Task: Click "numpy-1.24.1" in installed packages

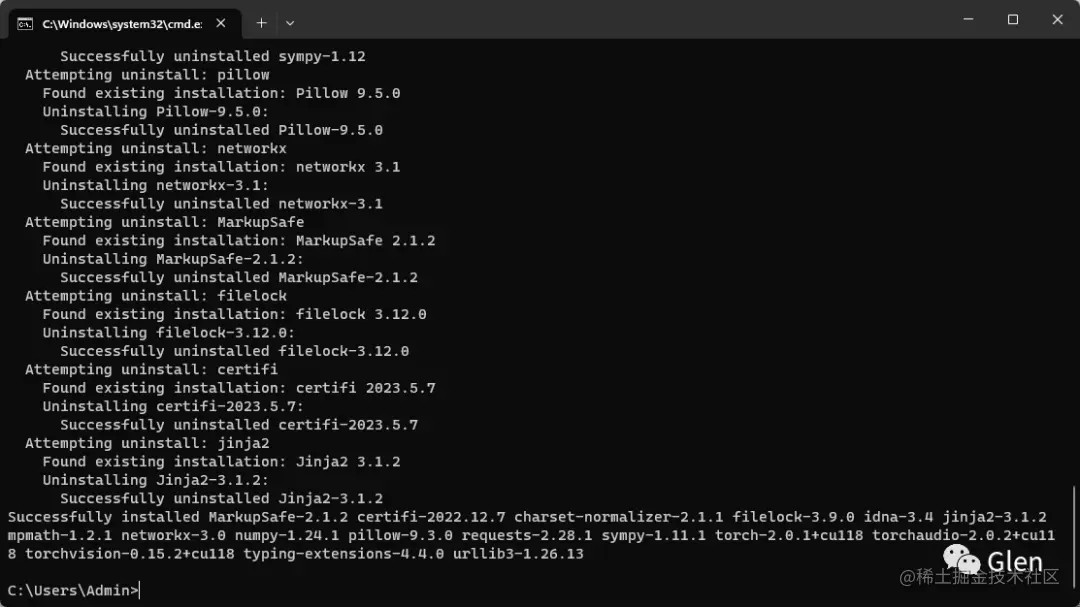Action: [x=287, y=535]
